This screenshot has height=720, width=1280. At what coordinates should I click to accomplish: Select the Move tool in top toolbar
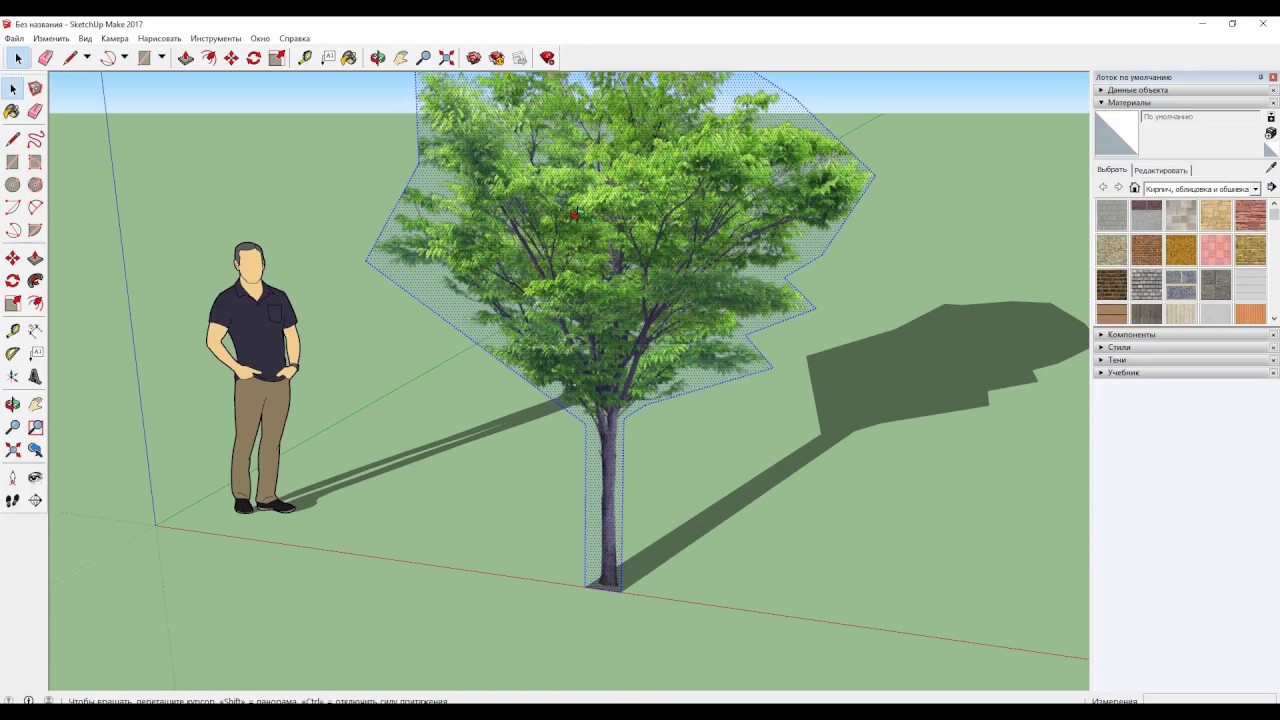[x=231, y=58]
